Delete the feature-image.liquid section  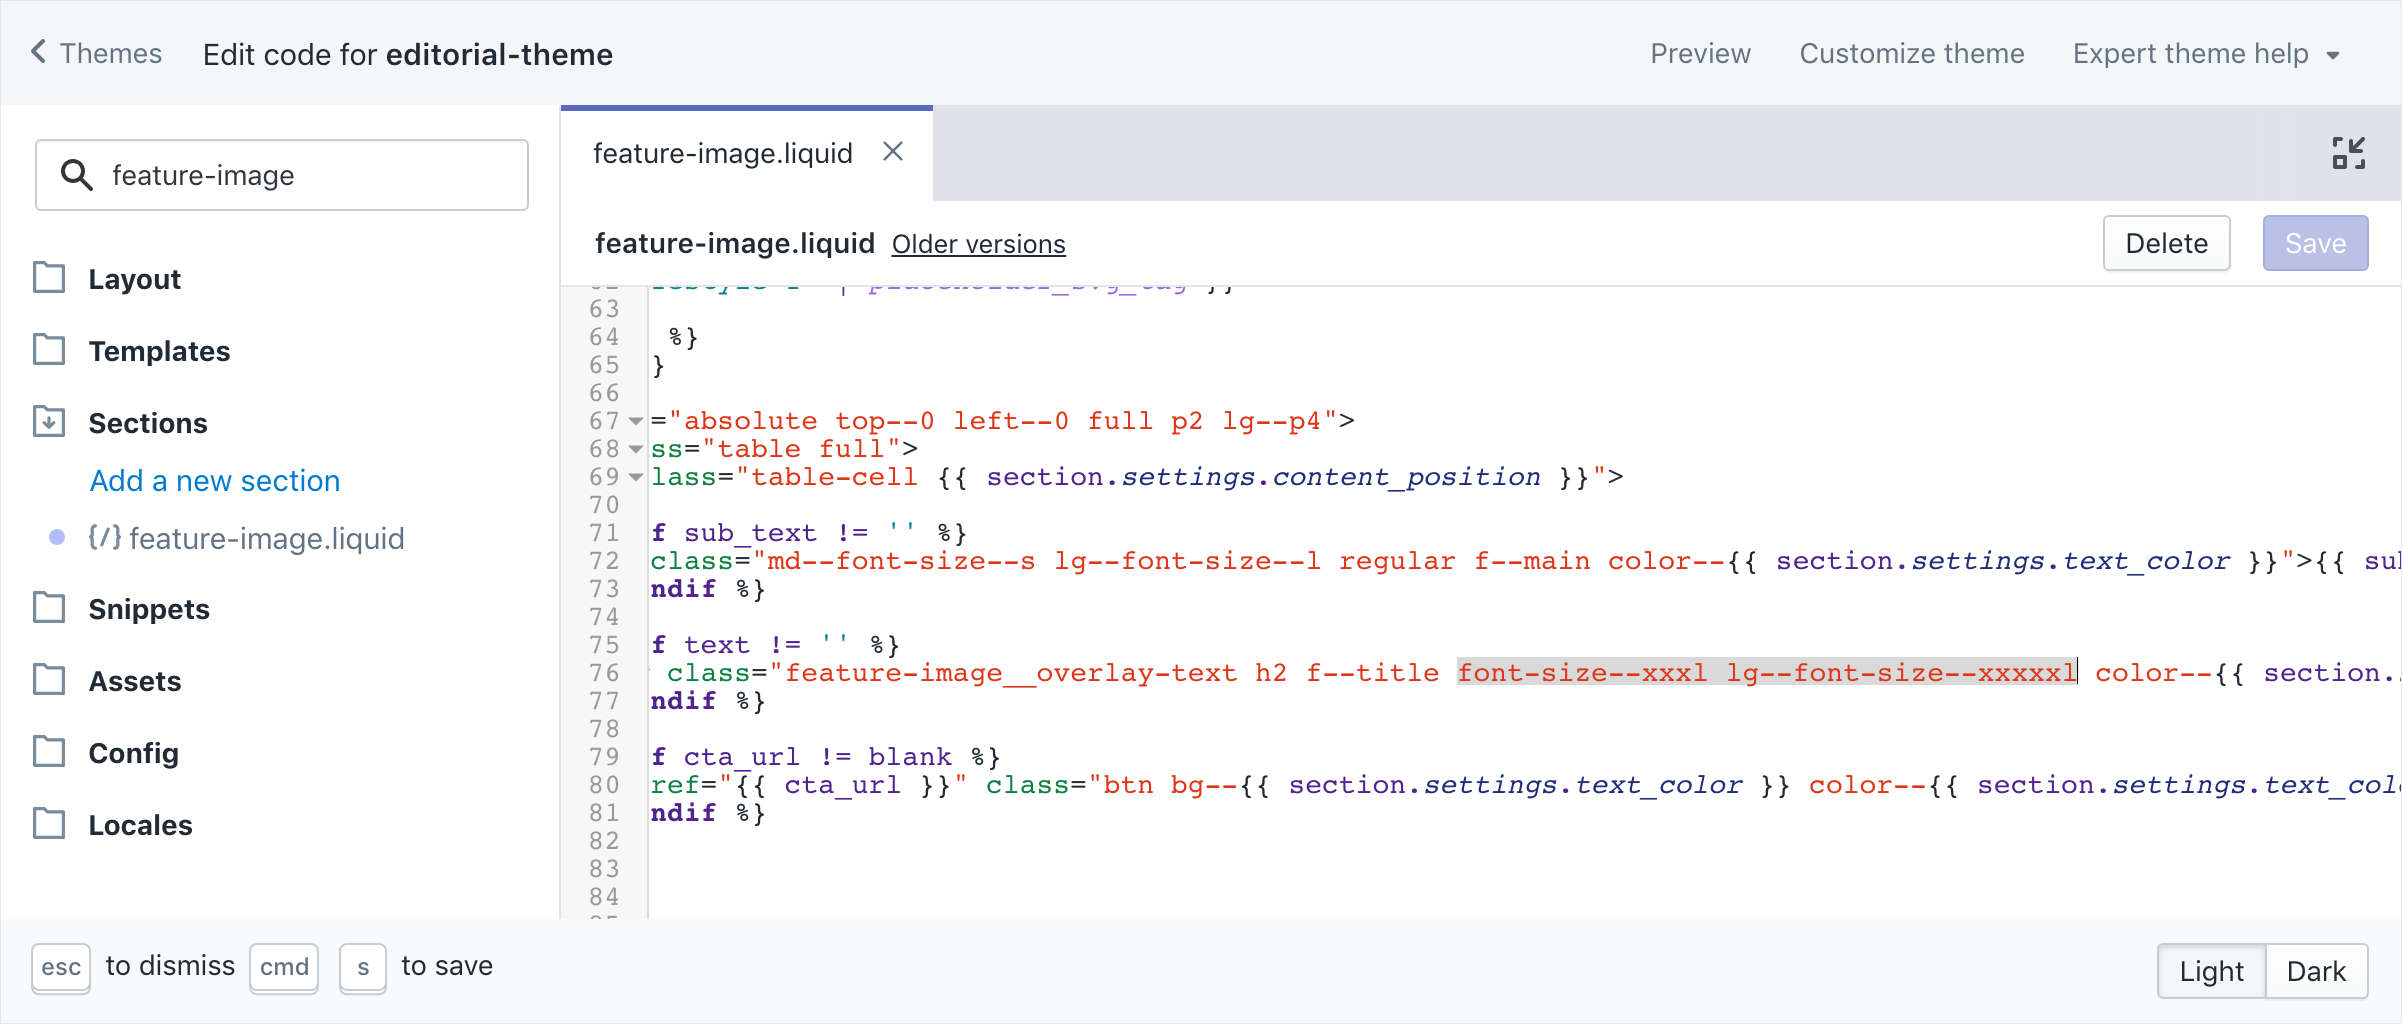pos(2166,243)
